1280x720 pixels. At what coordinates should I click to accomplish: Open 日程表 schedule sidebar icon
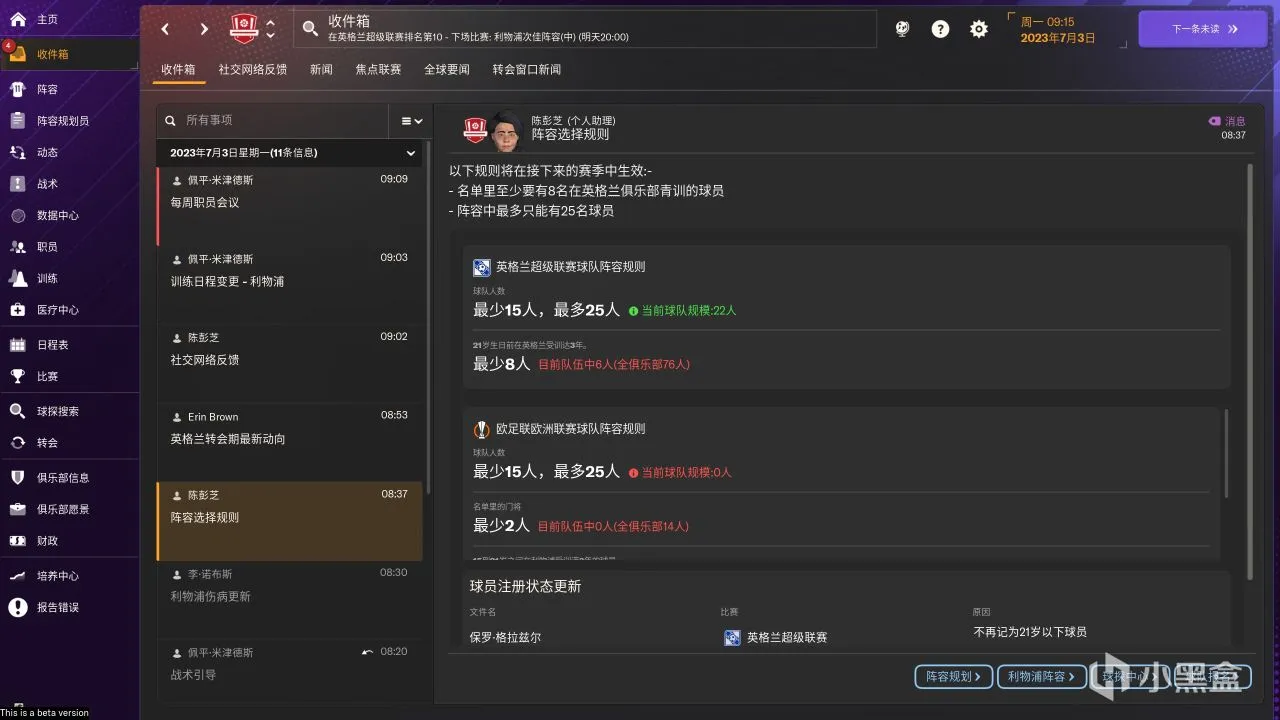[x=18, y=344]
